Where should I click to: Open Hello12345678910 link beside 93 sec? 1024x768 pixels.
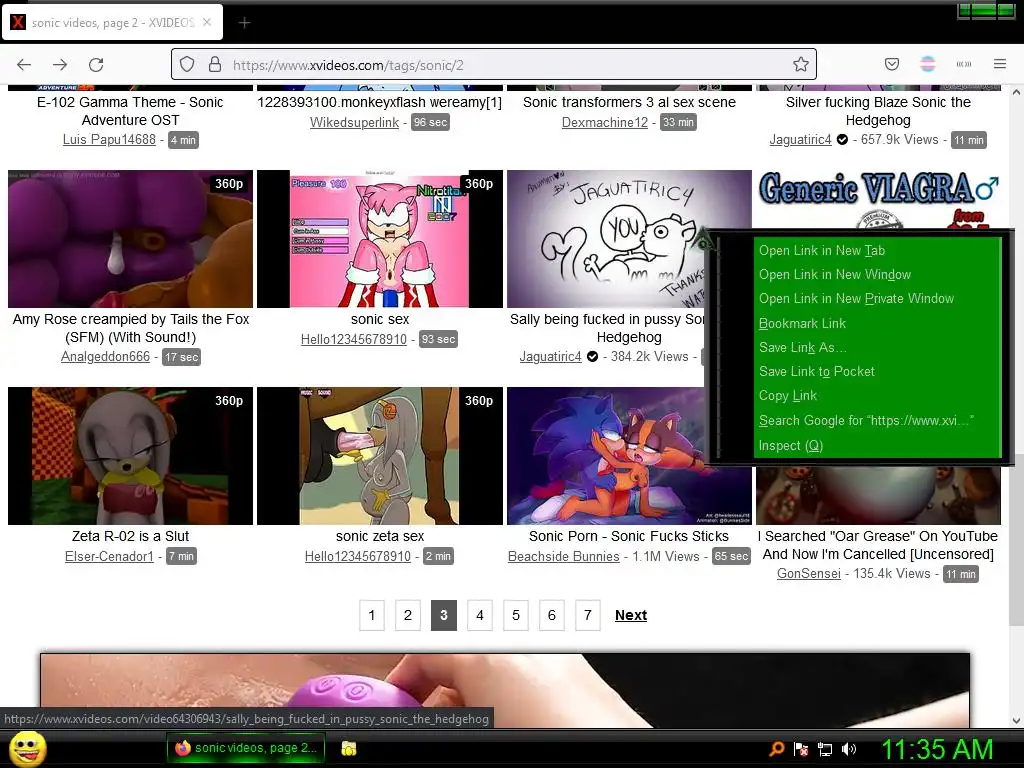pos(353,339)
